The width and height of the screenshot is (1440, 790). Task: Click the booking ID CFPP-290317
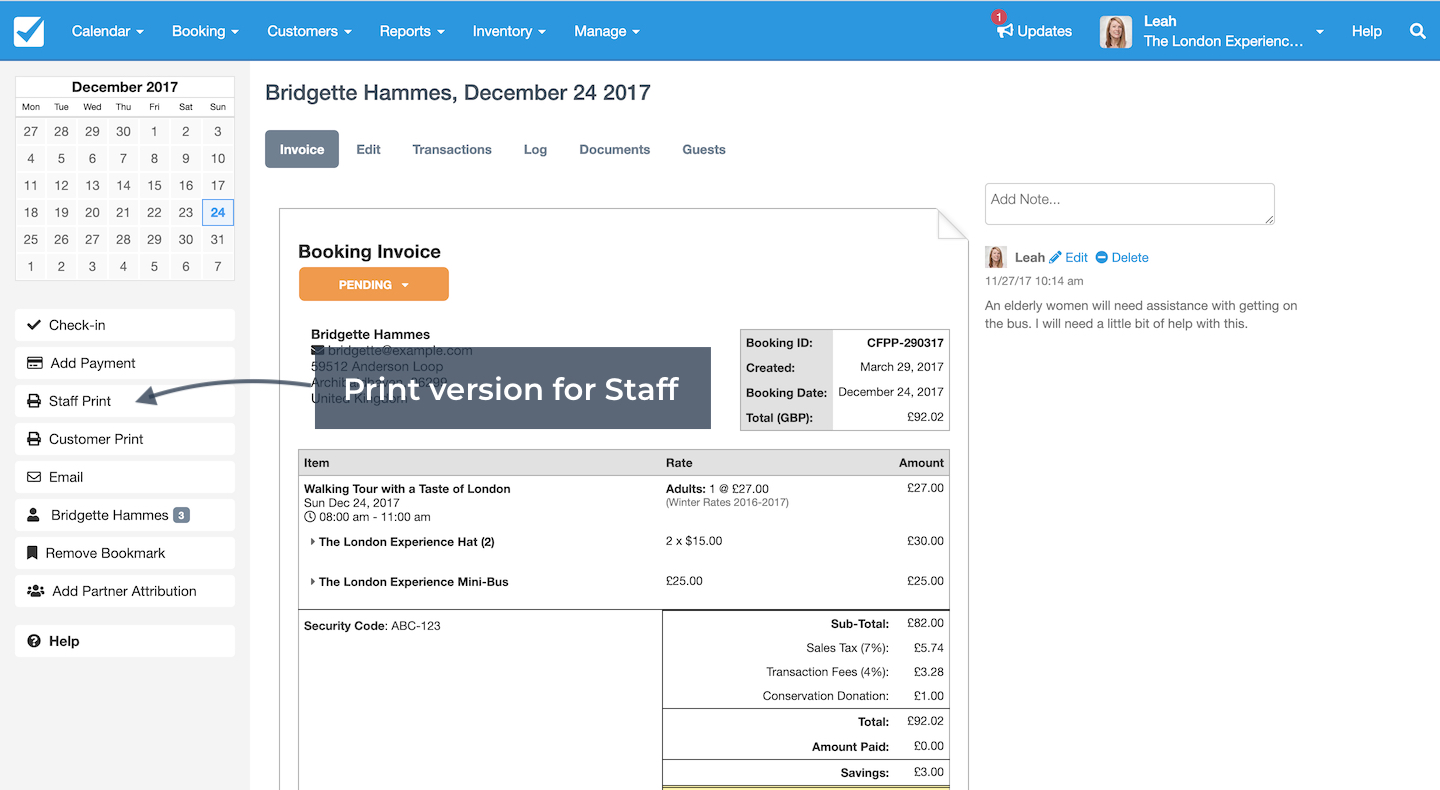coord(905,343)
